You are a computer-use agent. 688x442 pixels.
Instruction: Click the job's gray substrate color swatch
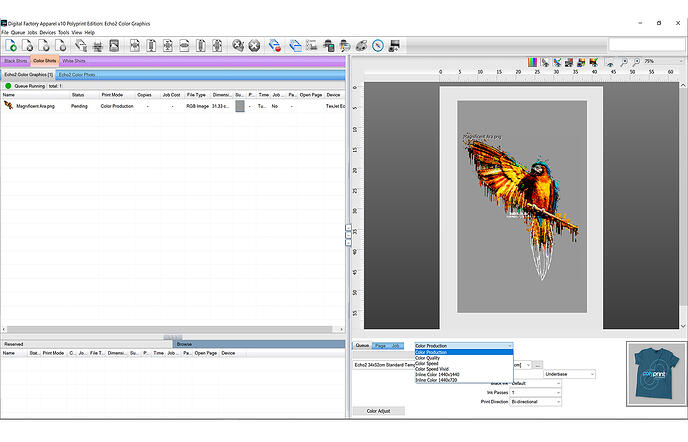coord(240,106)
